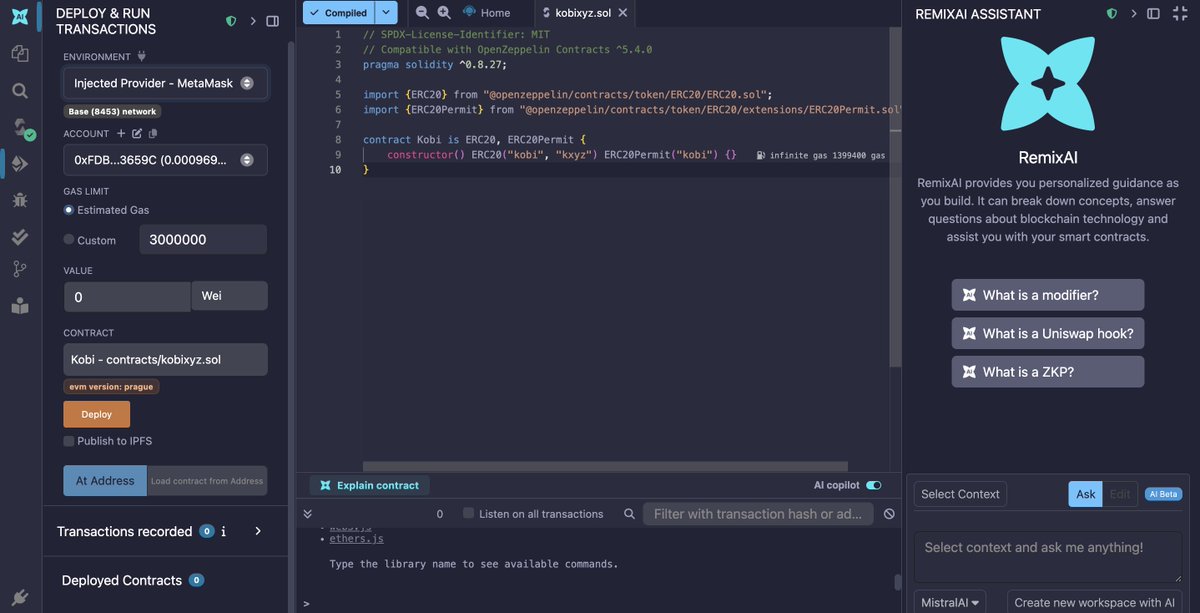Open the MistralAI model dropdown

949,602
